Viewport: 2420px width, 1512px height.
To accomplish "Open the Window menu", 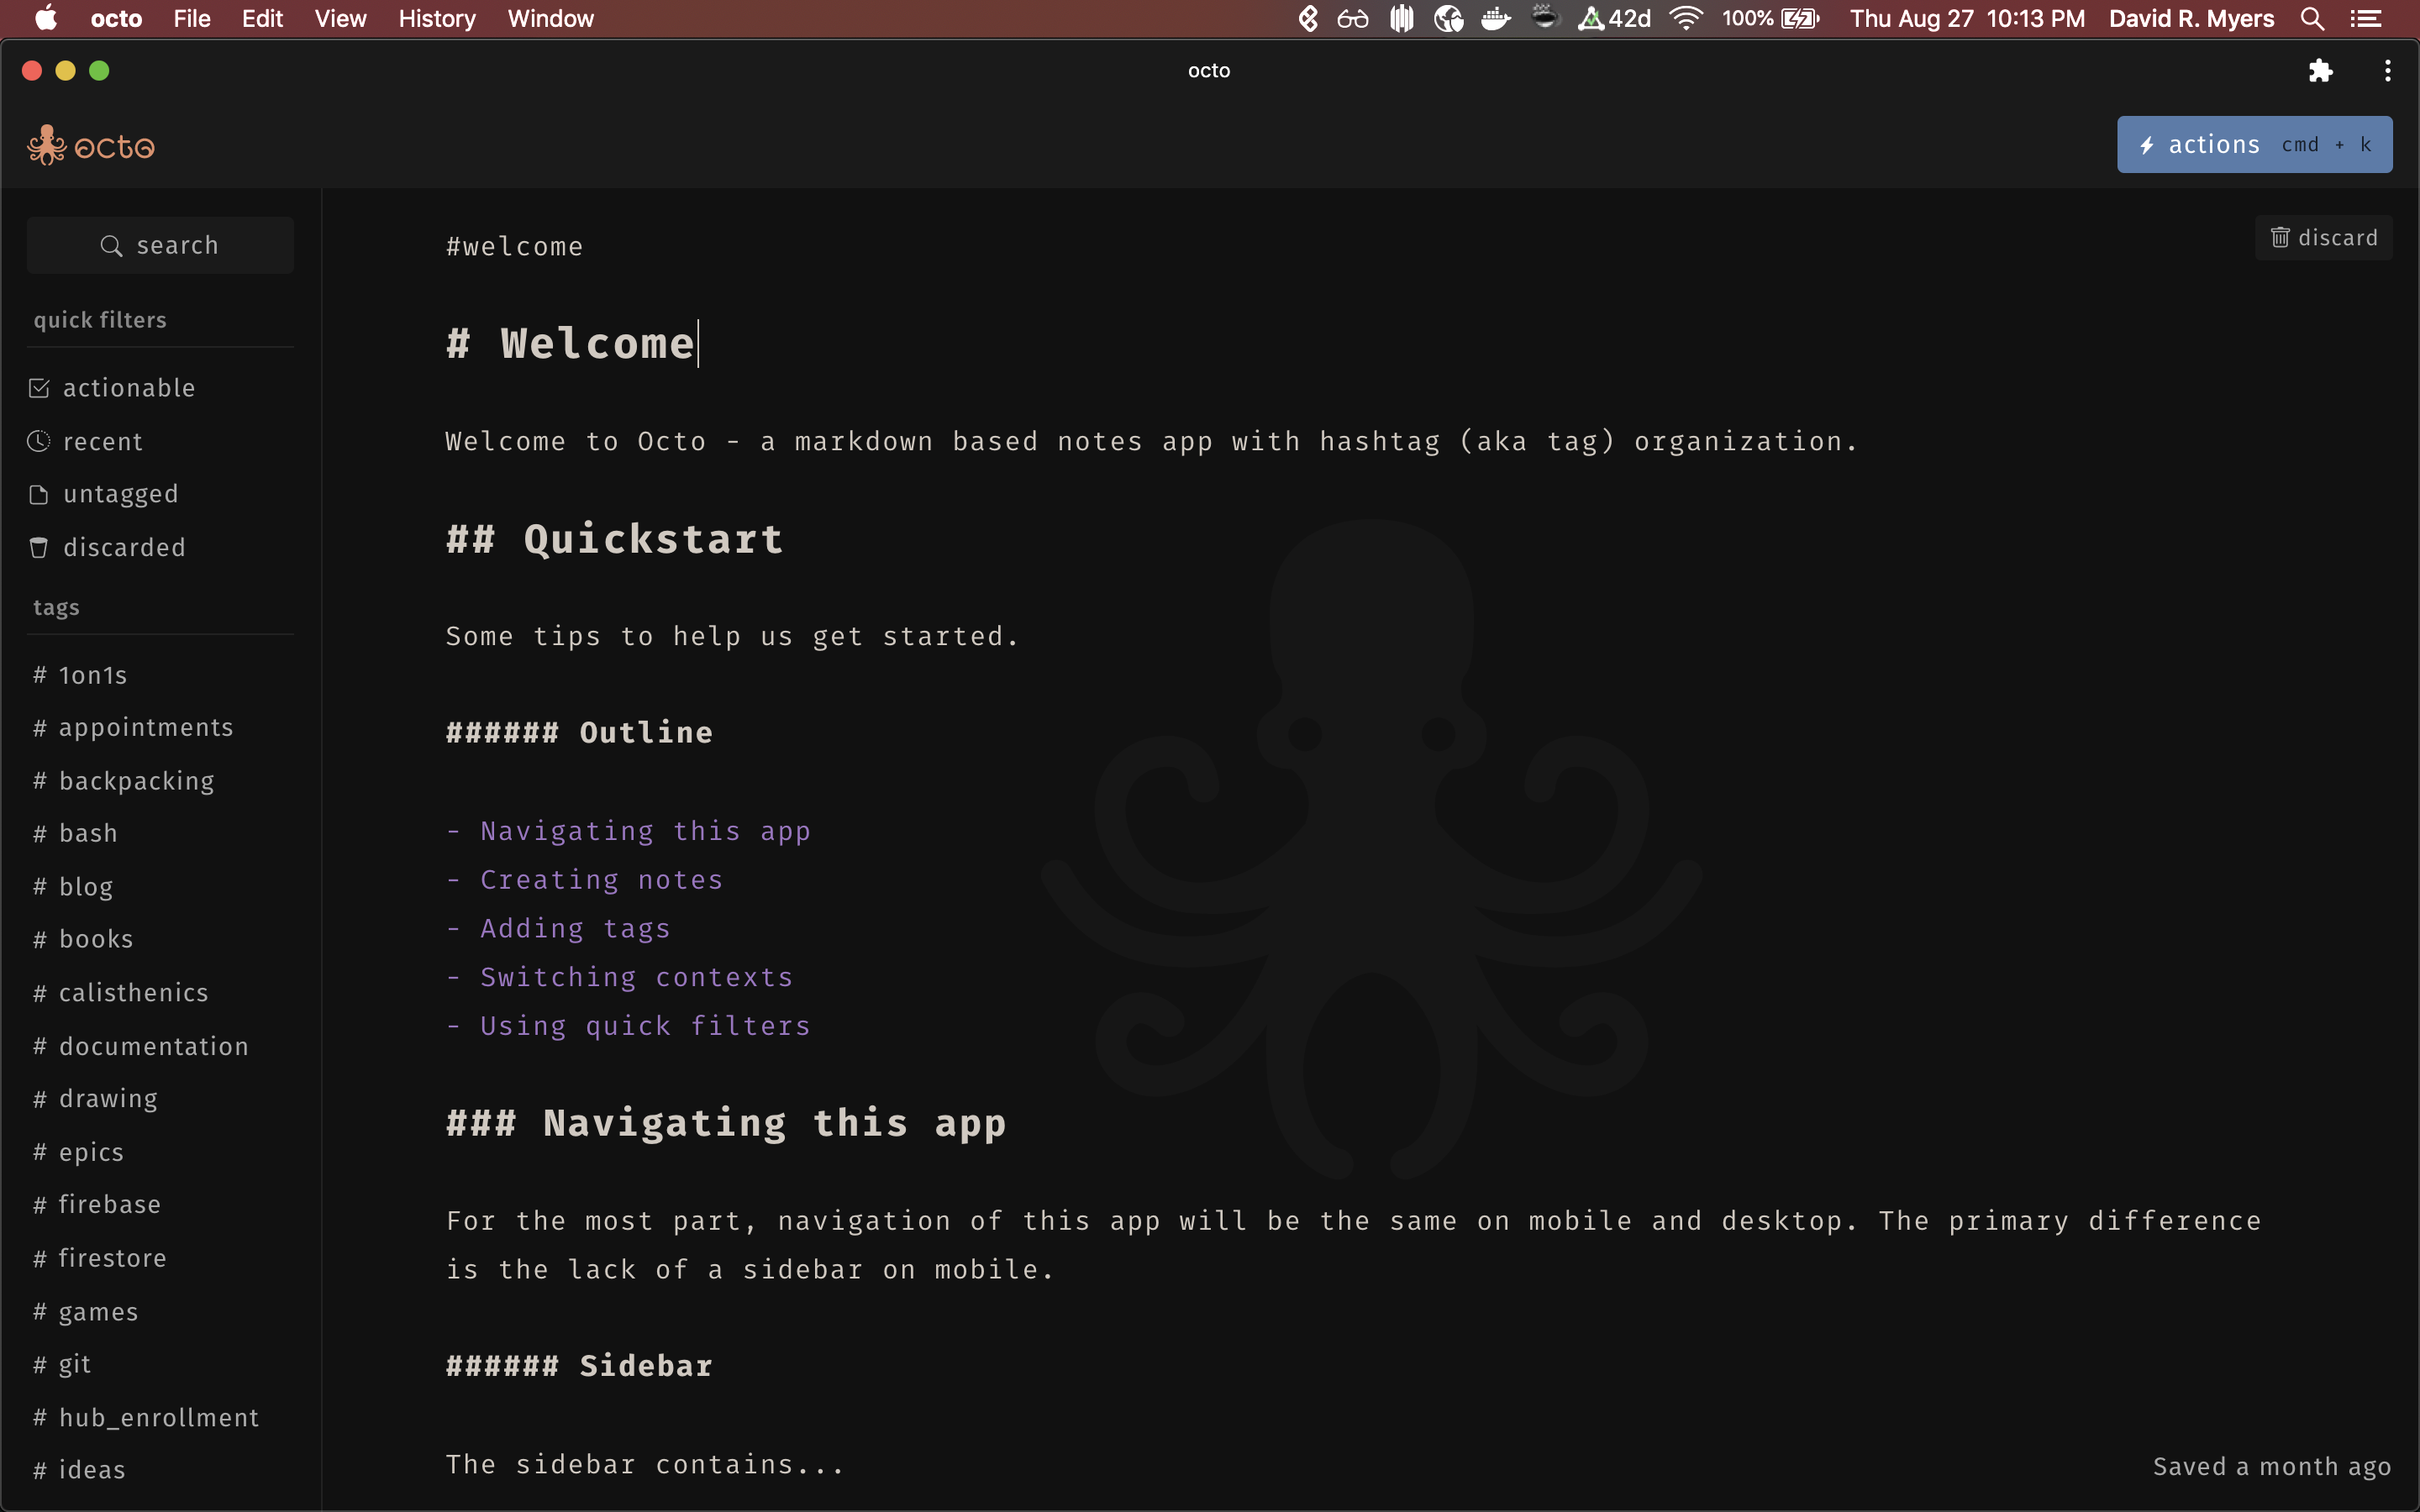I will 551,18.
